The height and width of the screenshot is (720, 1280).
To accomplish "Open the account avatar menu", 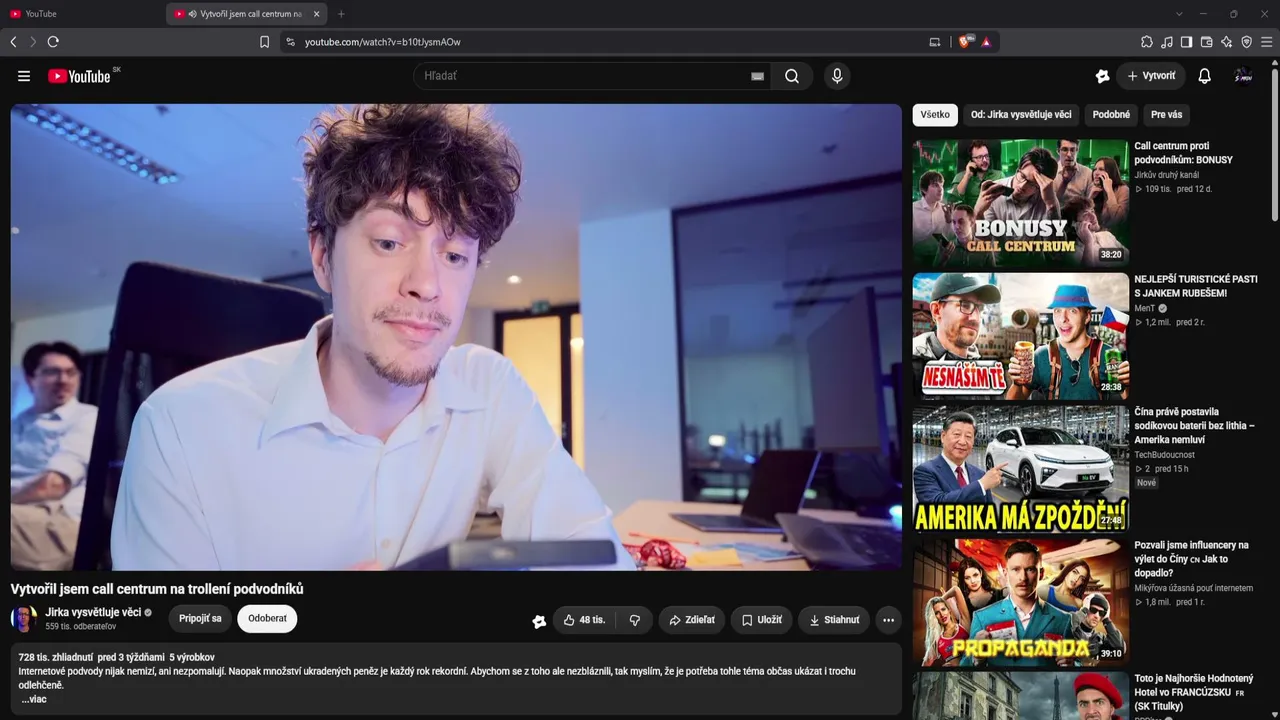I will coord(1243,76).
